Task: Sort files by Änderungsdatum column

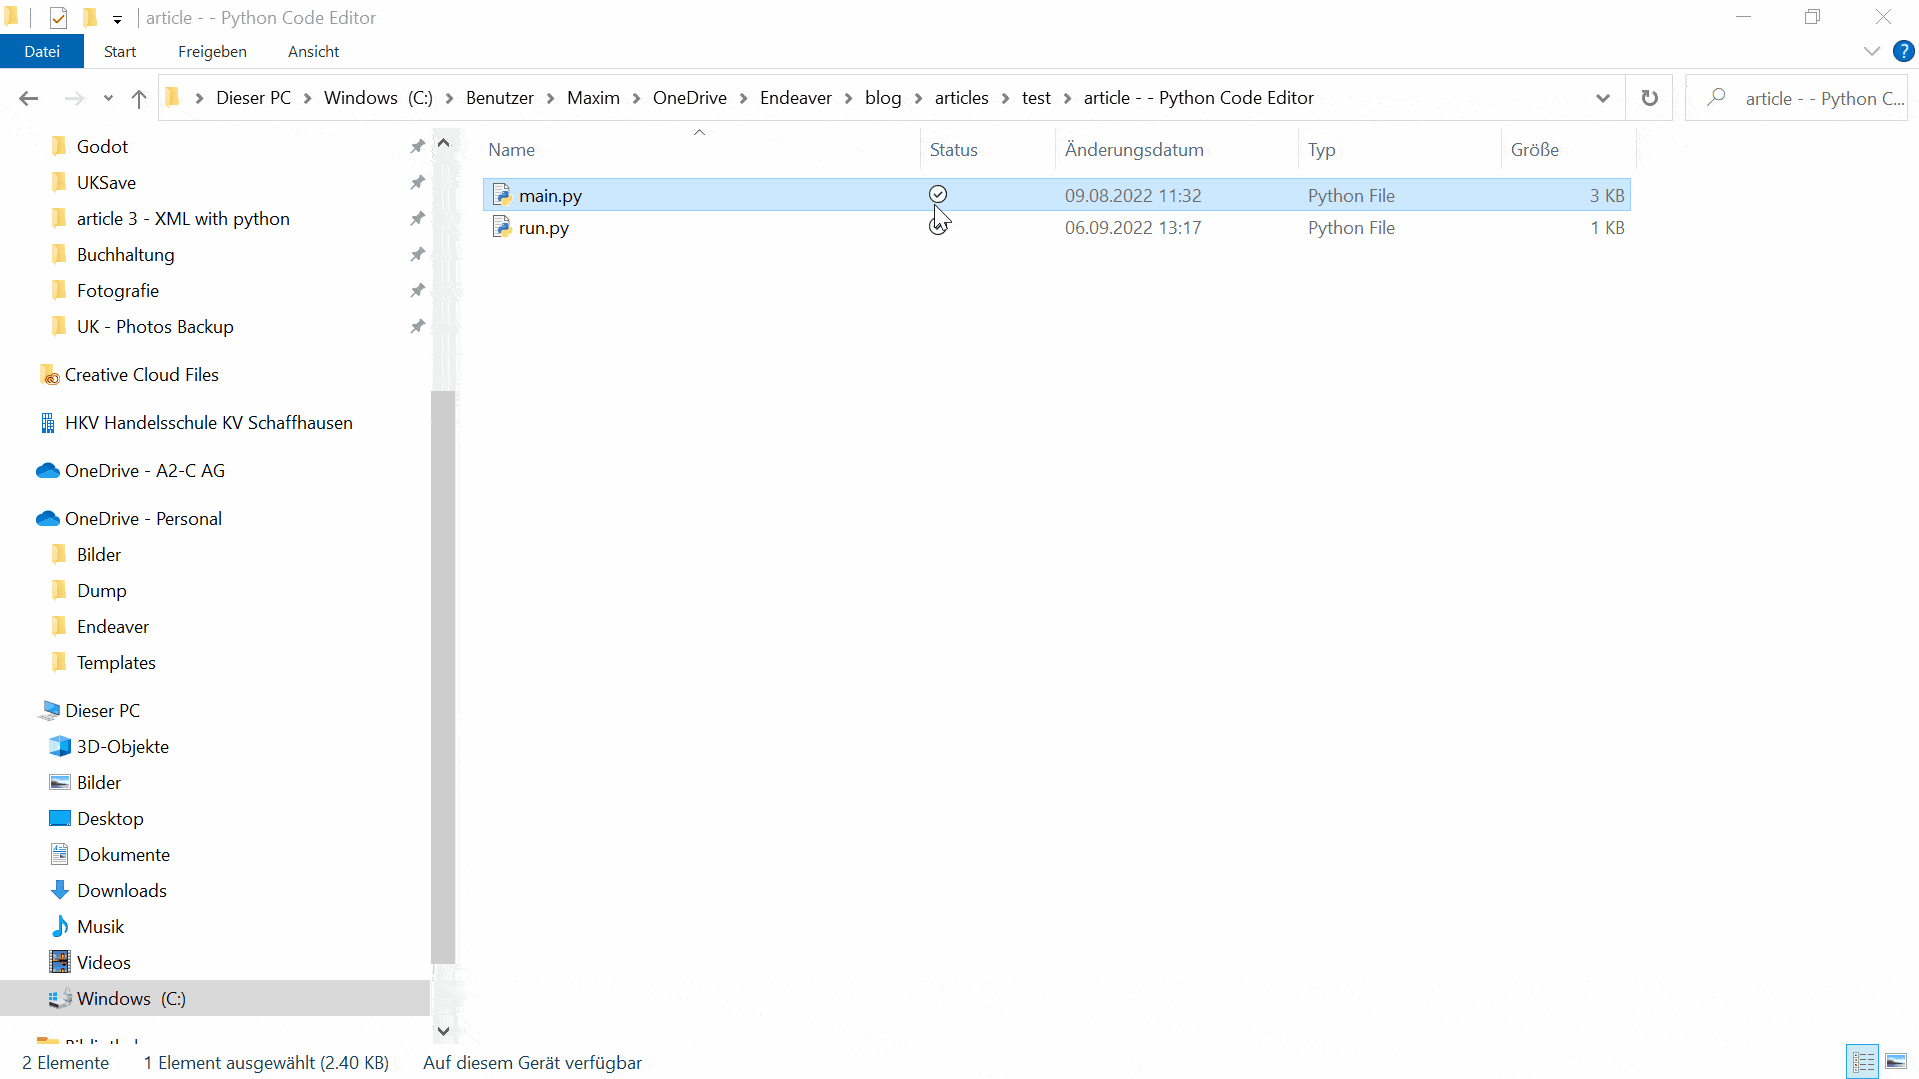Action: [1134, 150]
